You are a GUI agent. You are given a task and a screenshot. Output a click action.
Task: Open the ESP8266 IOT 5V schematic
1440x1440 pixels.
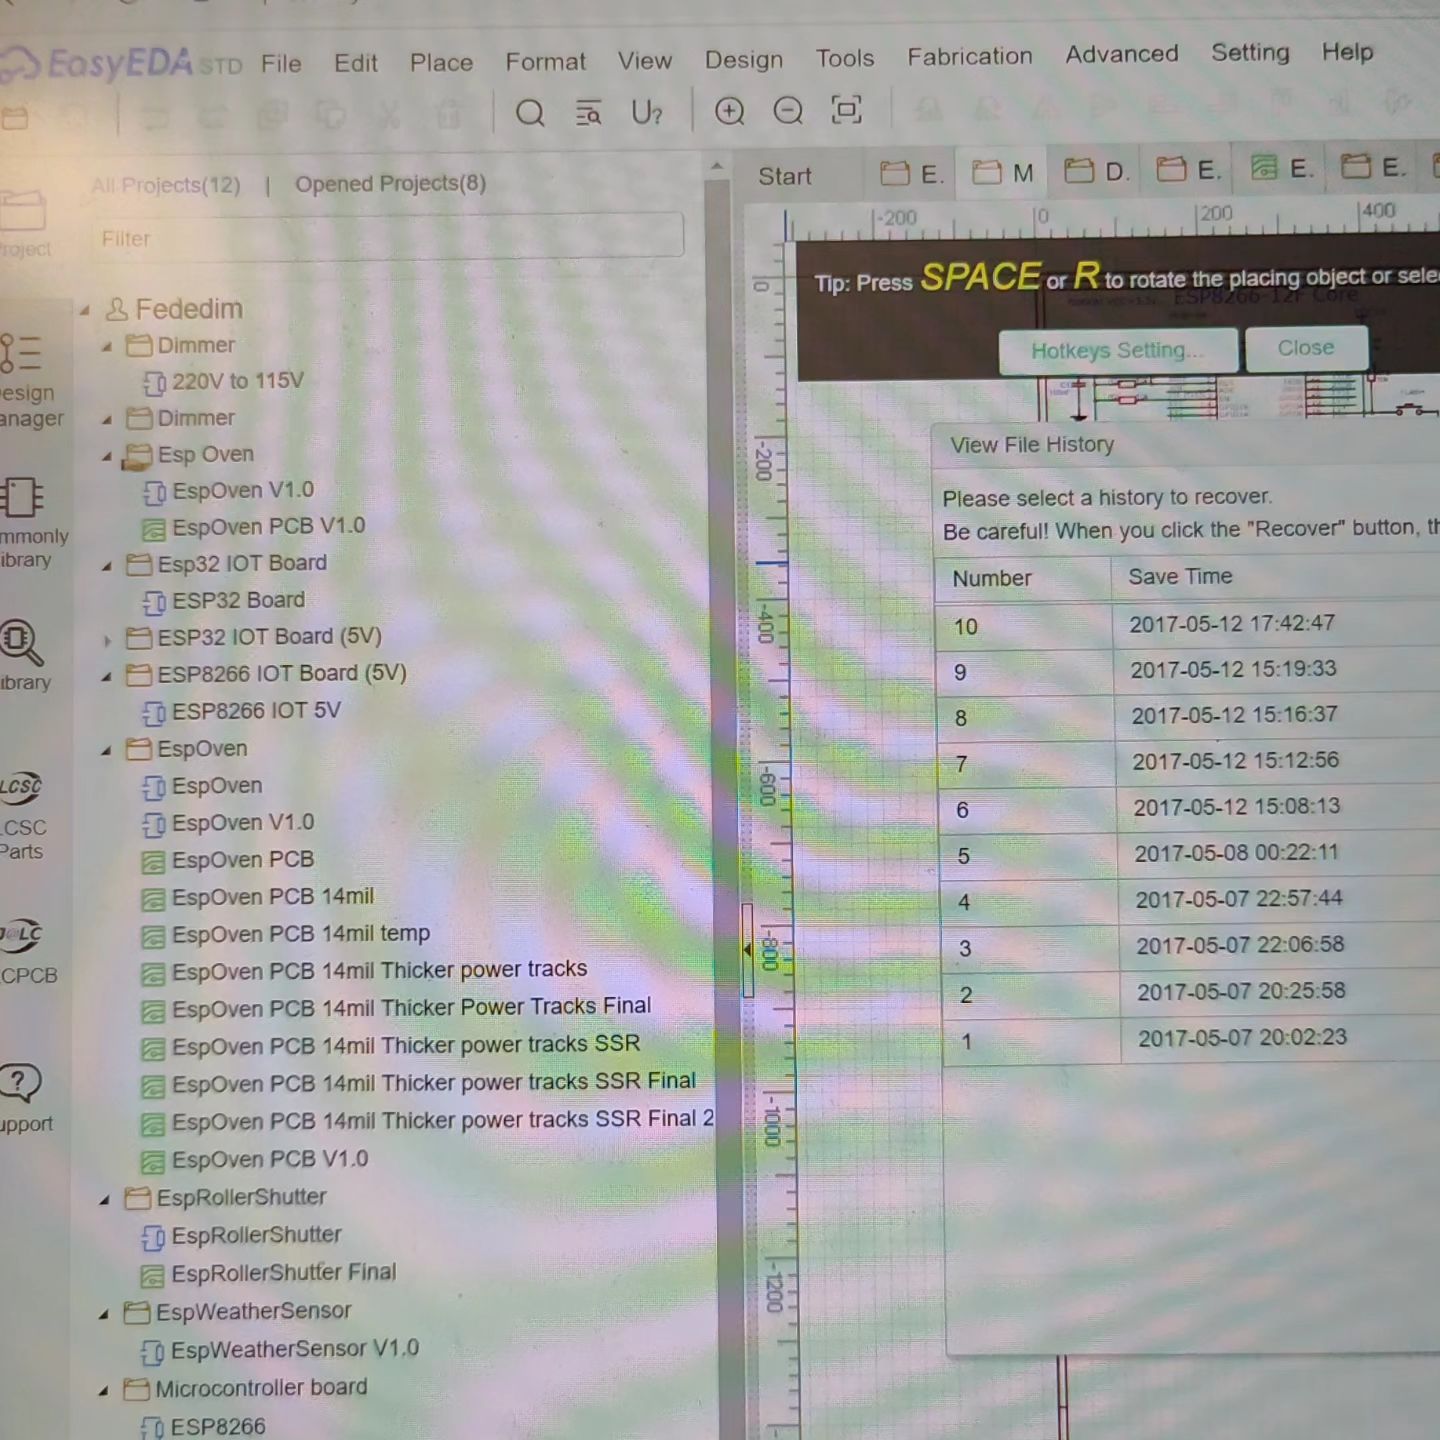[x=241, y=711]
